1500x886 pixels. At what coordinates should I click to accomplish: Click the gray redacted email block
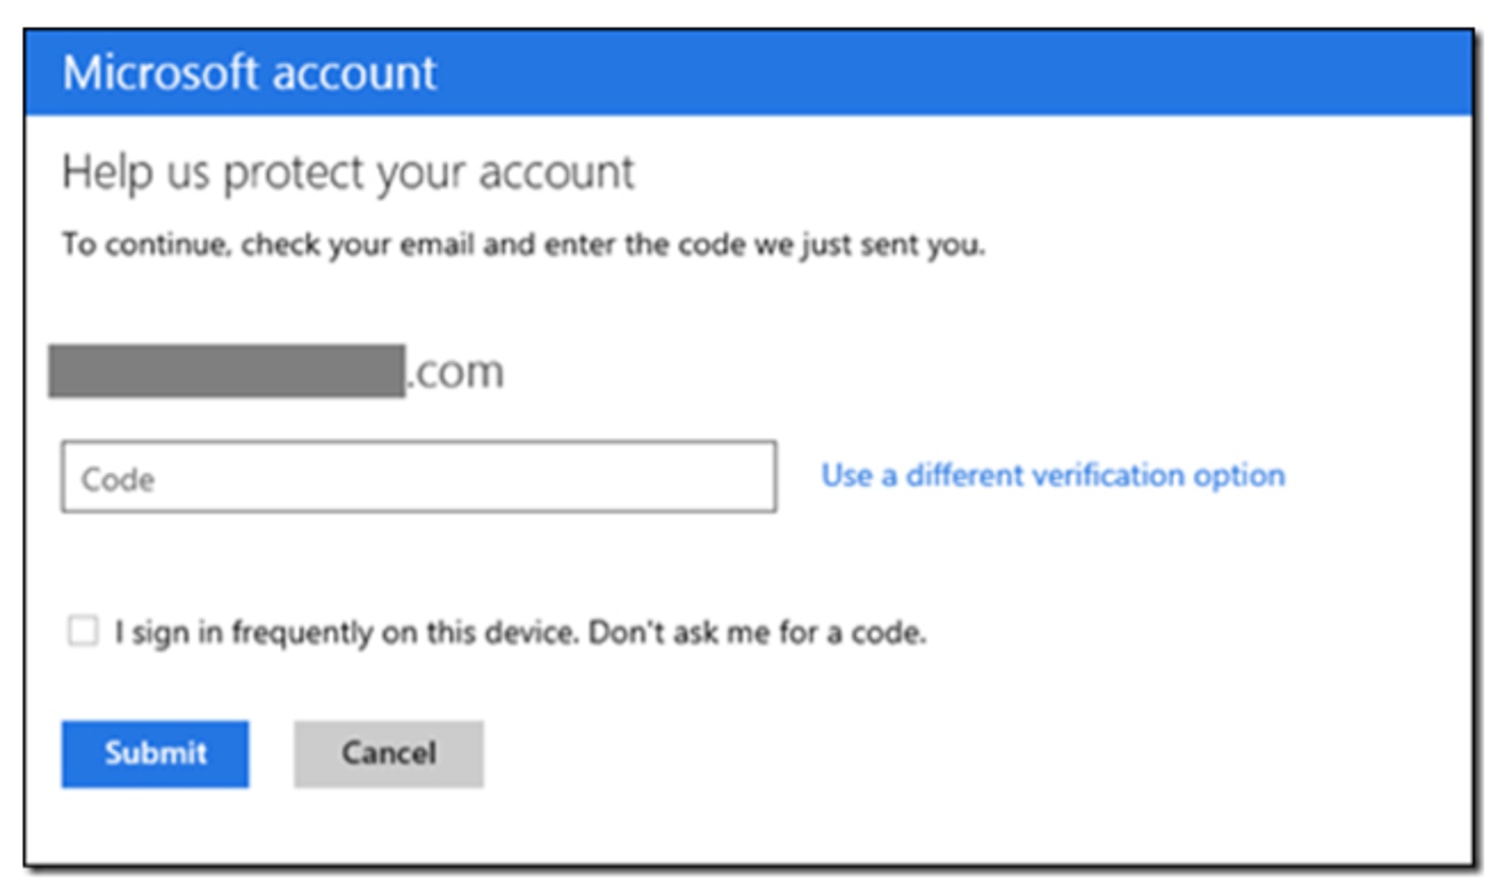click(227, 371)
